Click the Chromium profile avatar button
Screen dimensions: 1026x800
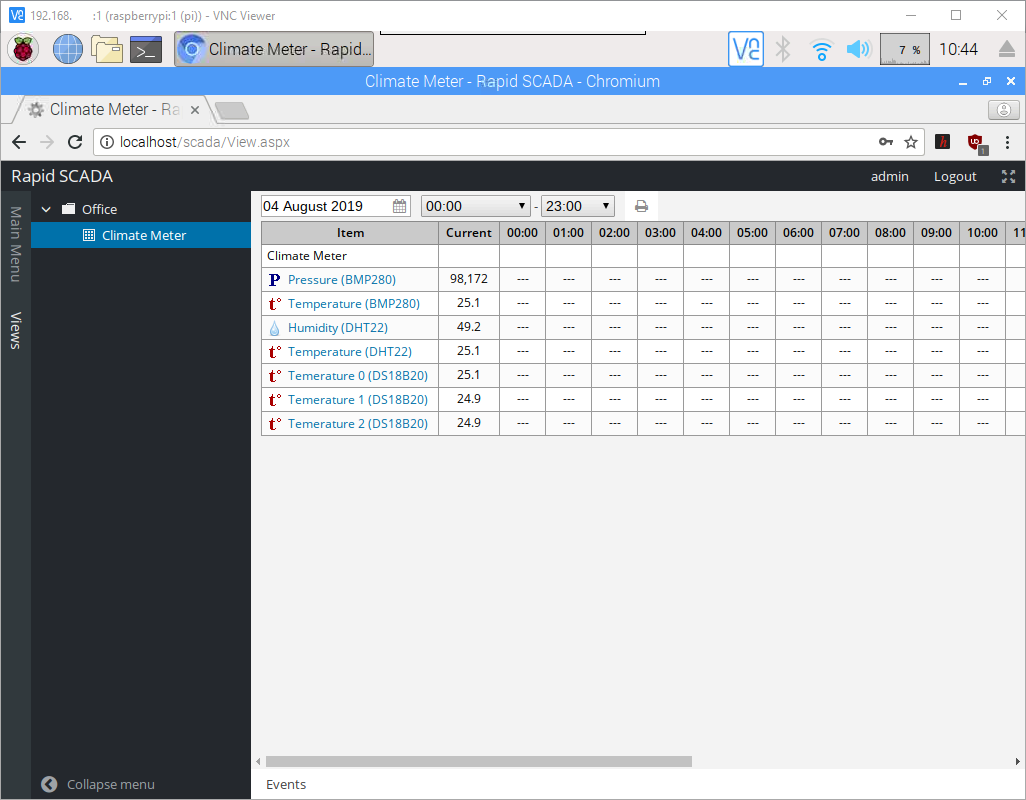(1004, 110)
